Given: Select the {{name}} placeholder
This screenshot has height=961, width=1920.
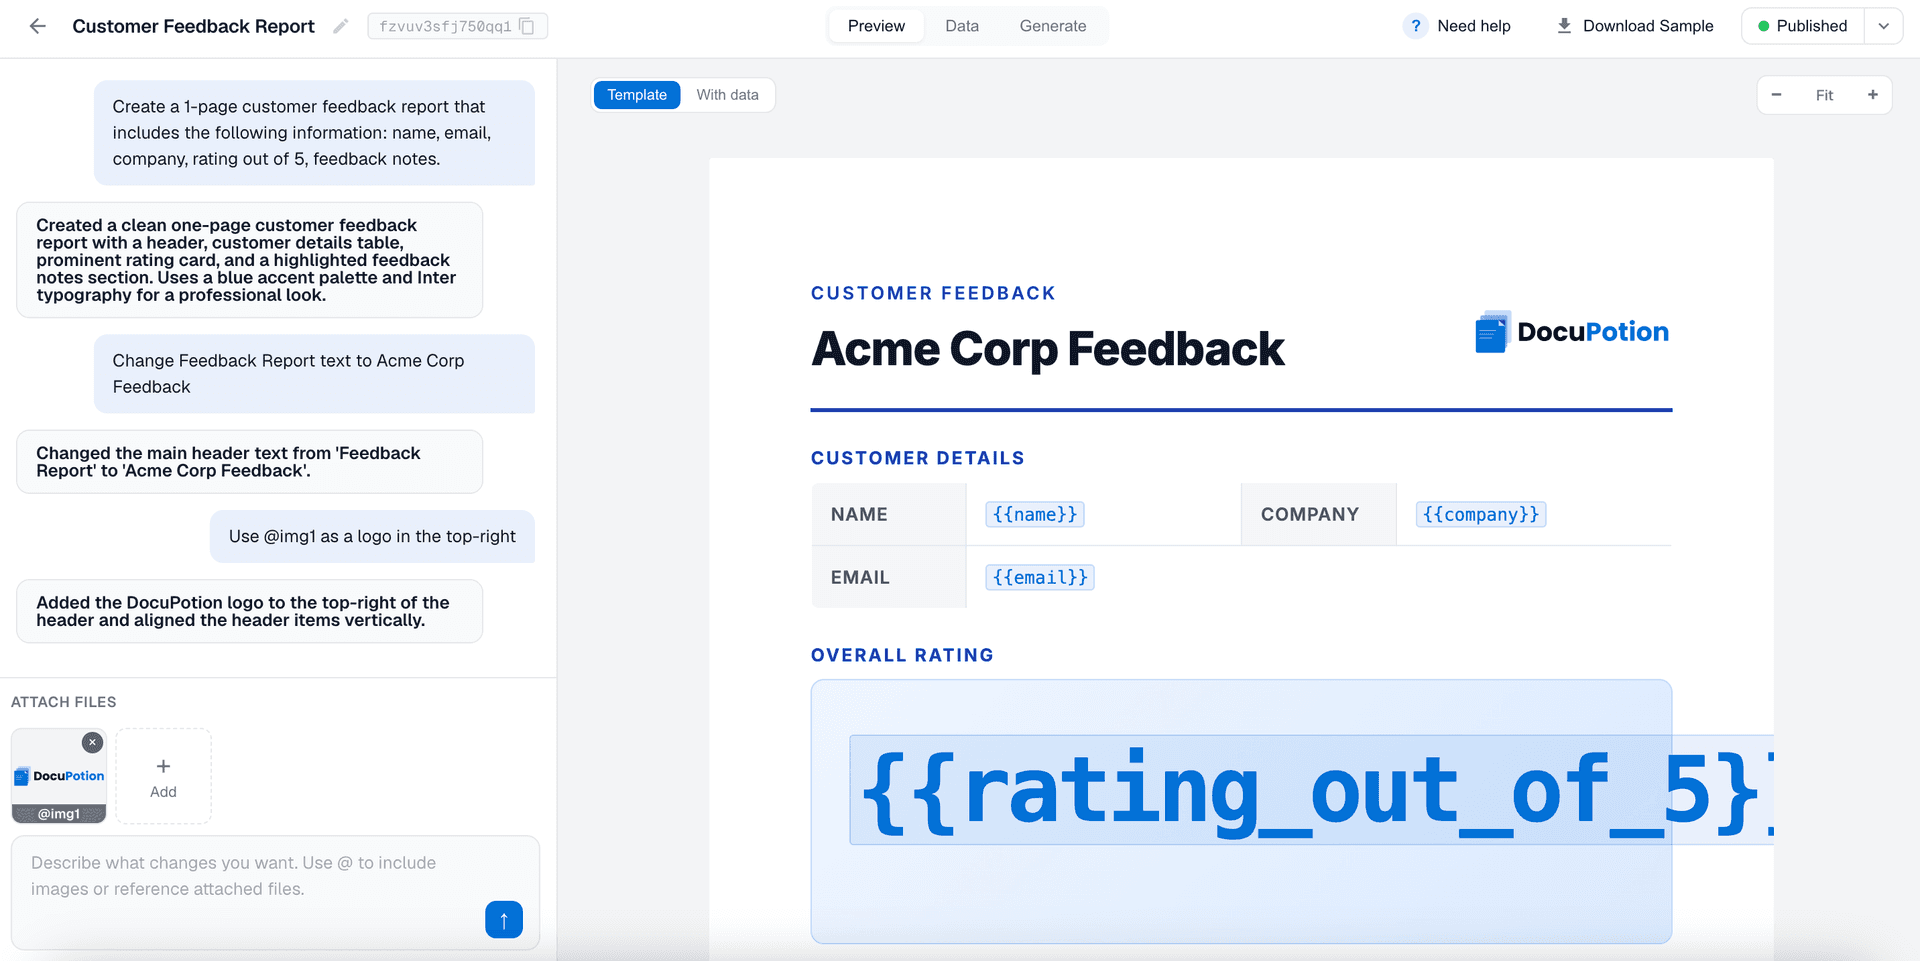Looking at the screenshot, I should point(1035,514).
